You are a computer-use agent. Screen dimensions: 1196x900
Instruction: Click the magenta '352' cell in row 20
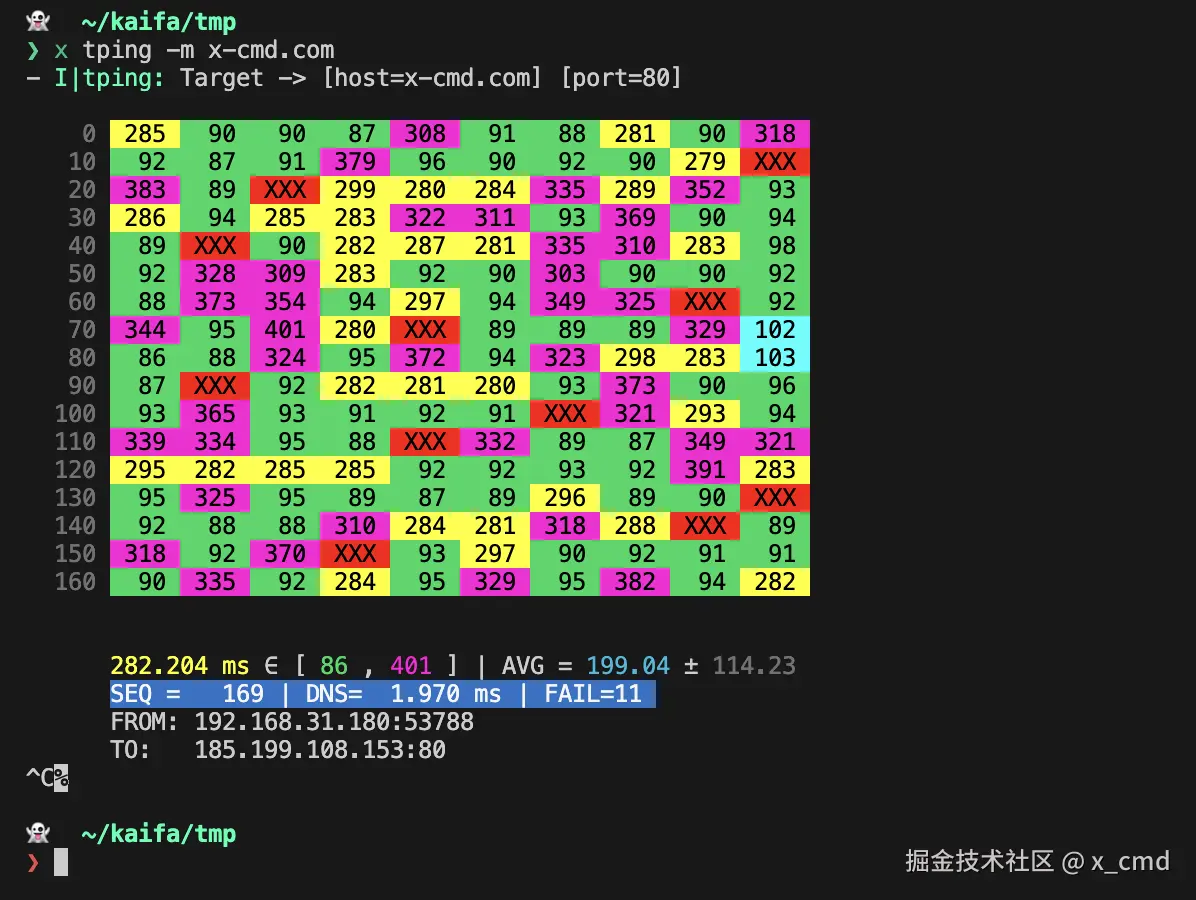(x=705, y=190)
